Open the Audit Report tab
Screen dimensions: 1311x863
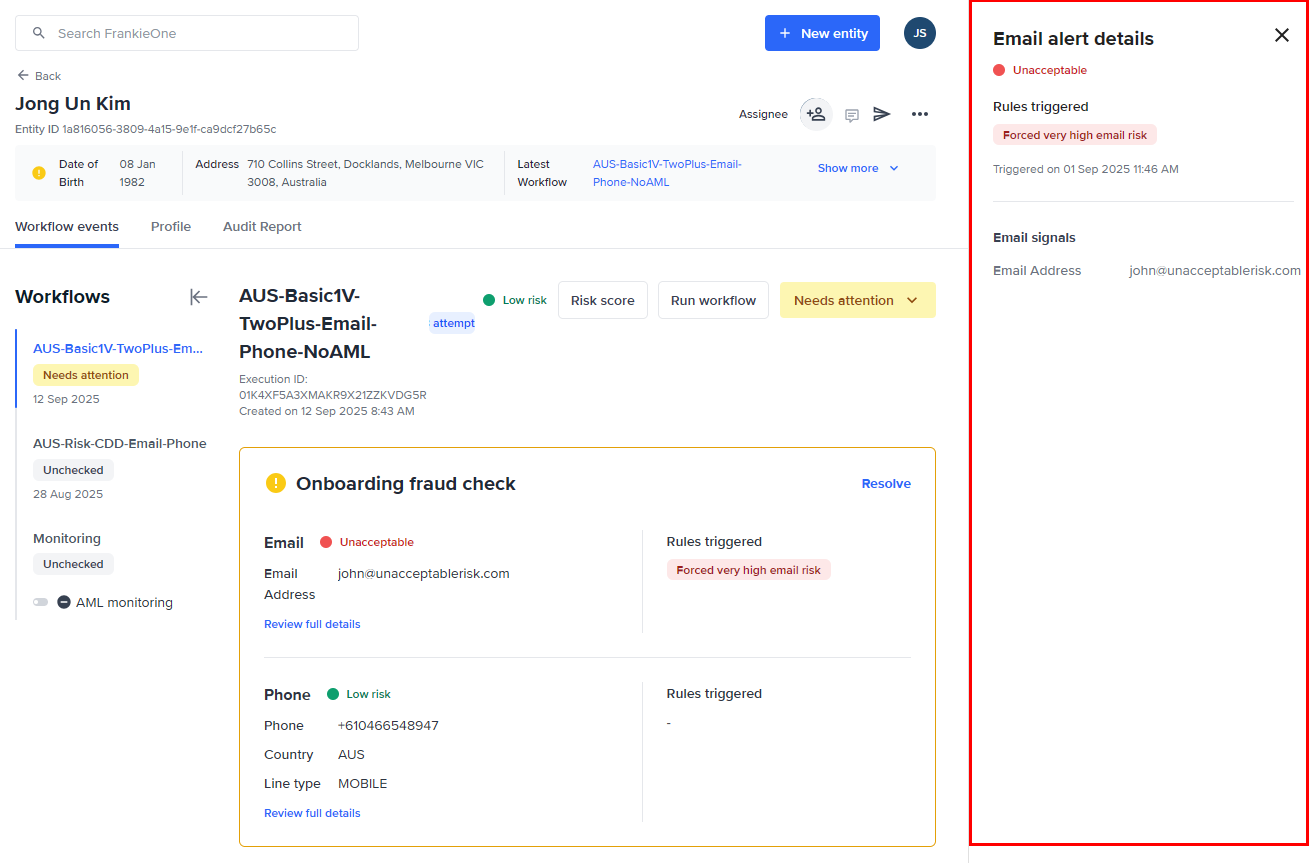262,227
